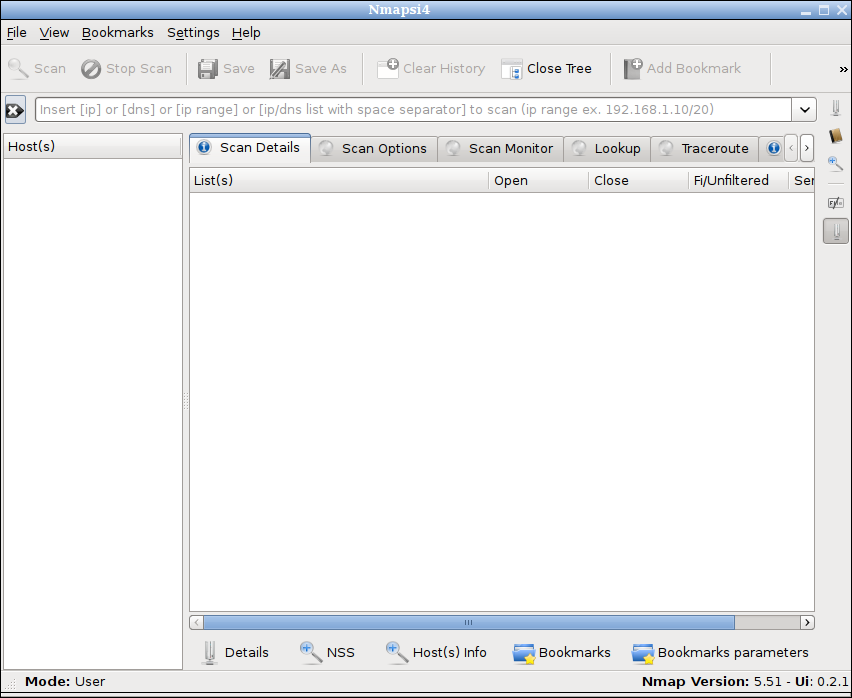This screenshot has width=852, height=698.
Task: Open the host address history dropdown
Action: [x=805, y=110]
